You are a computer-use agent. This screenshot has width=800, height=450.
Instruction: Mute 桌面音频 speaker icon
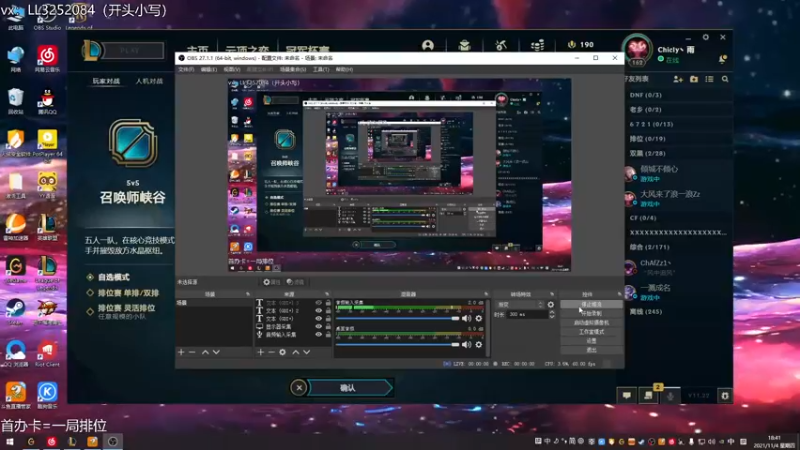pos(466,344)
